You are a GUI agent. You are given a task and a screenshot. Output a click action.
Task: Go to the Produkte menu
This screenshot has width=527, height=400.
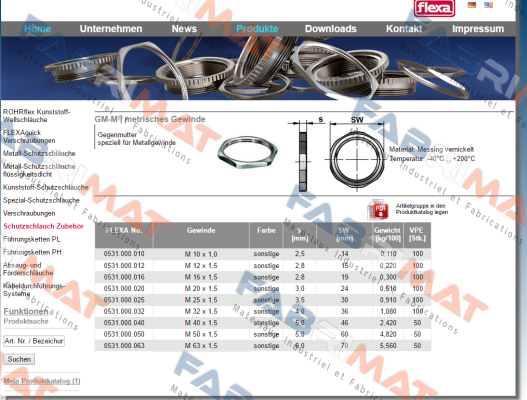(257, 29)
